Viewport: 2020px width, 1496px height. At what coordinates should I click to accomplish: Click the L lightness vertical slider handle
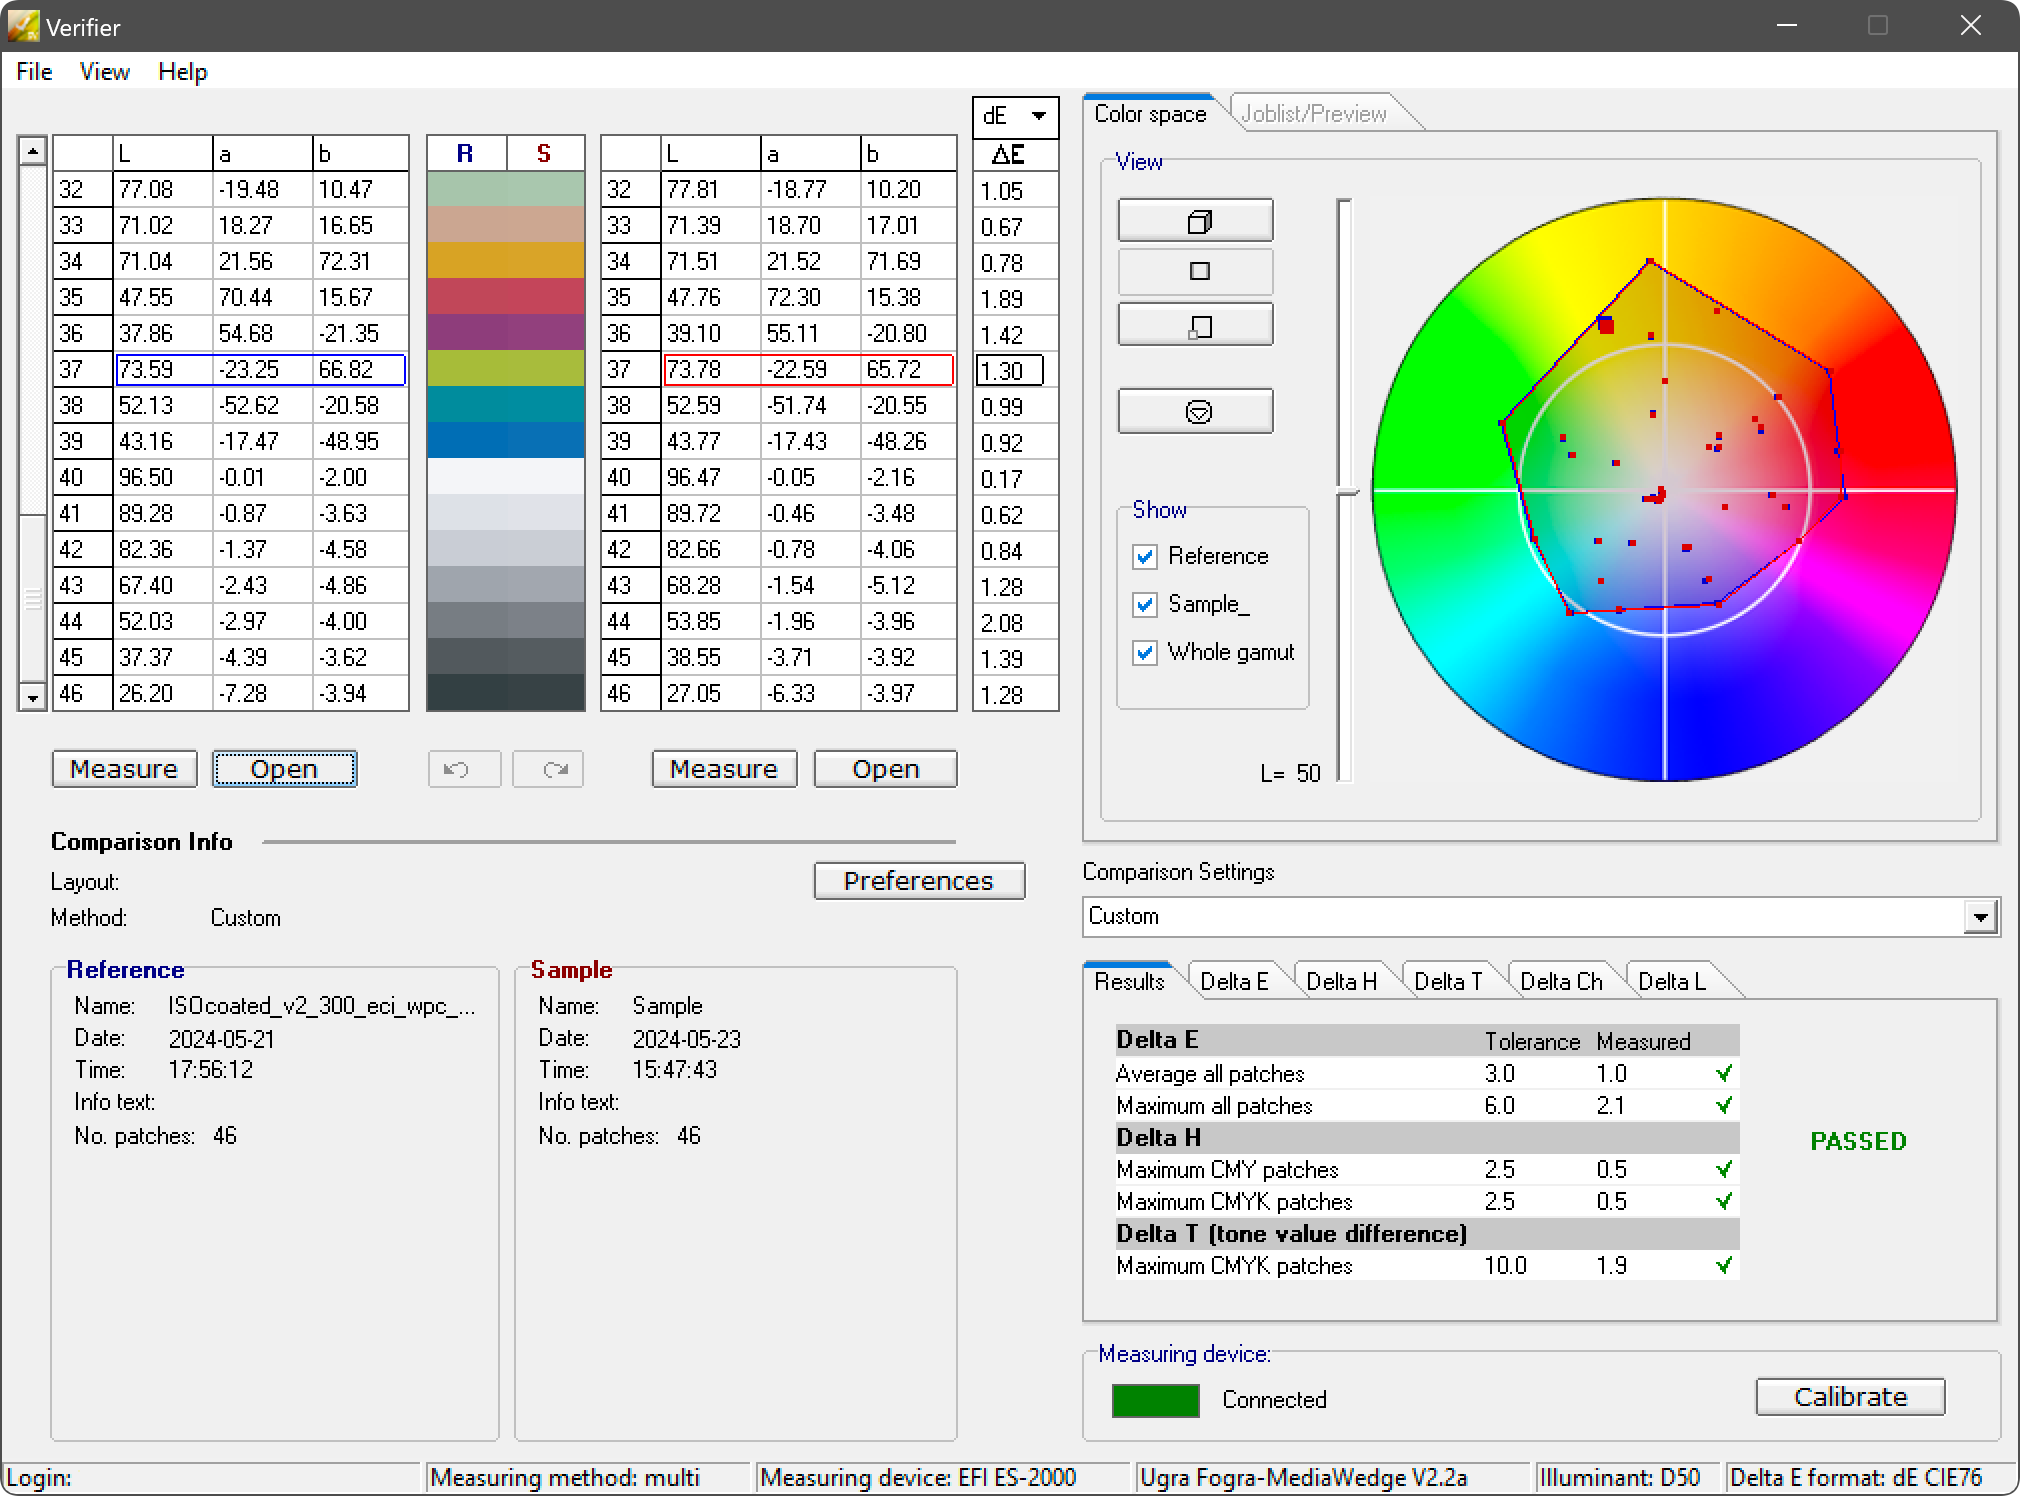(1347, 491)
